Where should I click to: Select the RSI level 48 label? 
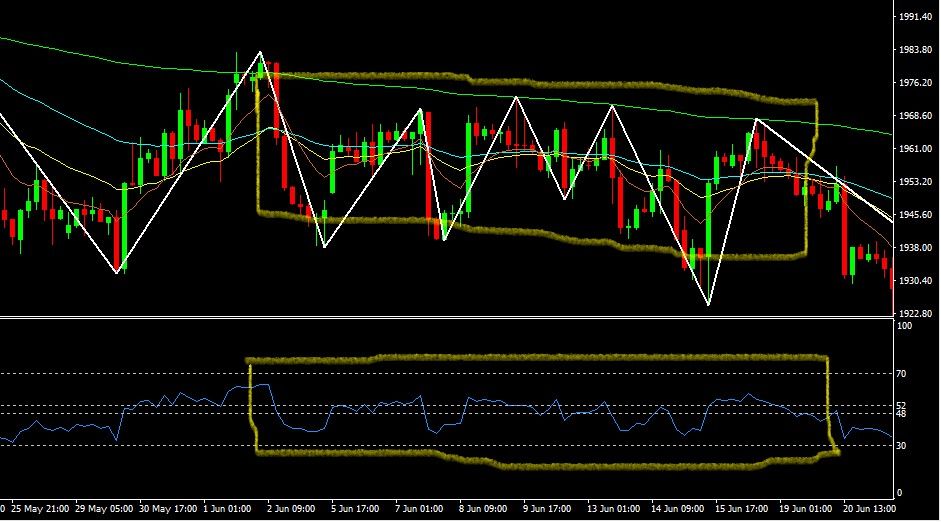click(x=901, y=414)
